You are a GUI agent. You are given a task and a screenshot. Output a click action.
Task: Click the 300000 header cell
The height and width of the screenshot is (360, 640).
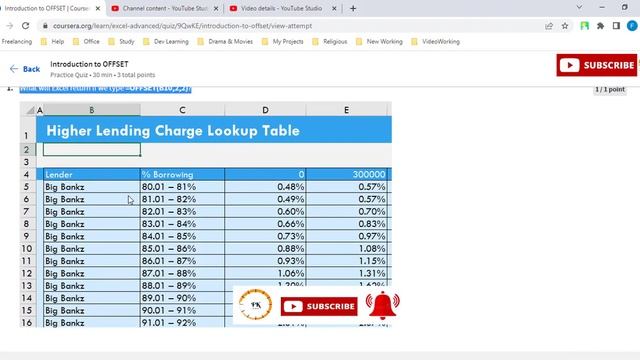(347, 174)
